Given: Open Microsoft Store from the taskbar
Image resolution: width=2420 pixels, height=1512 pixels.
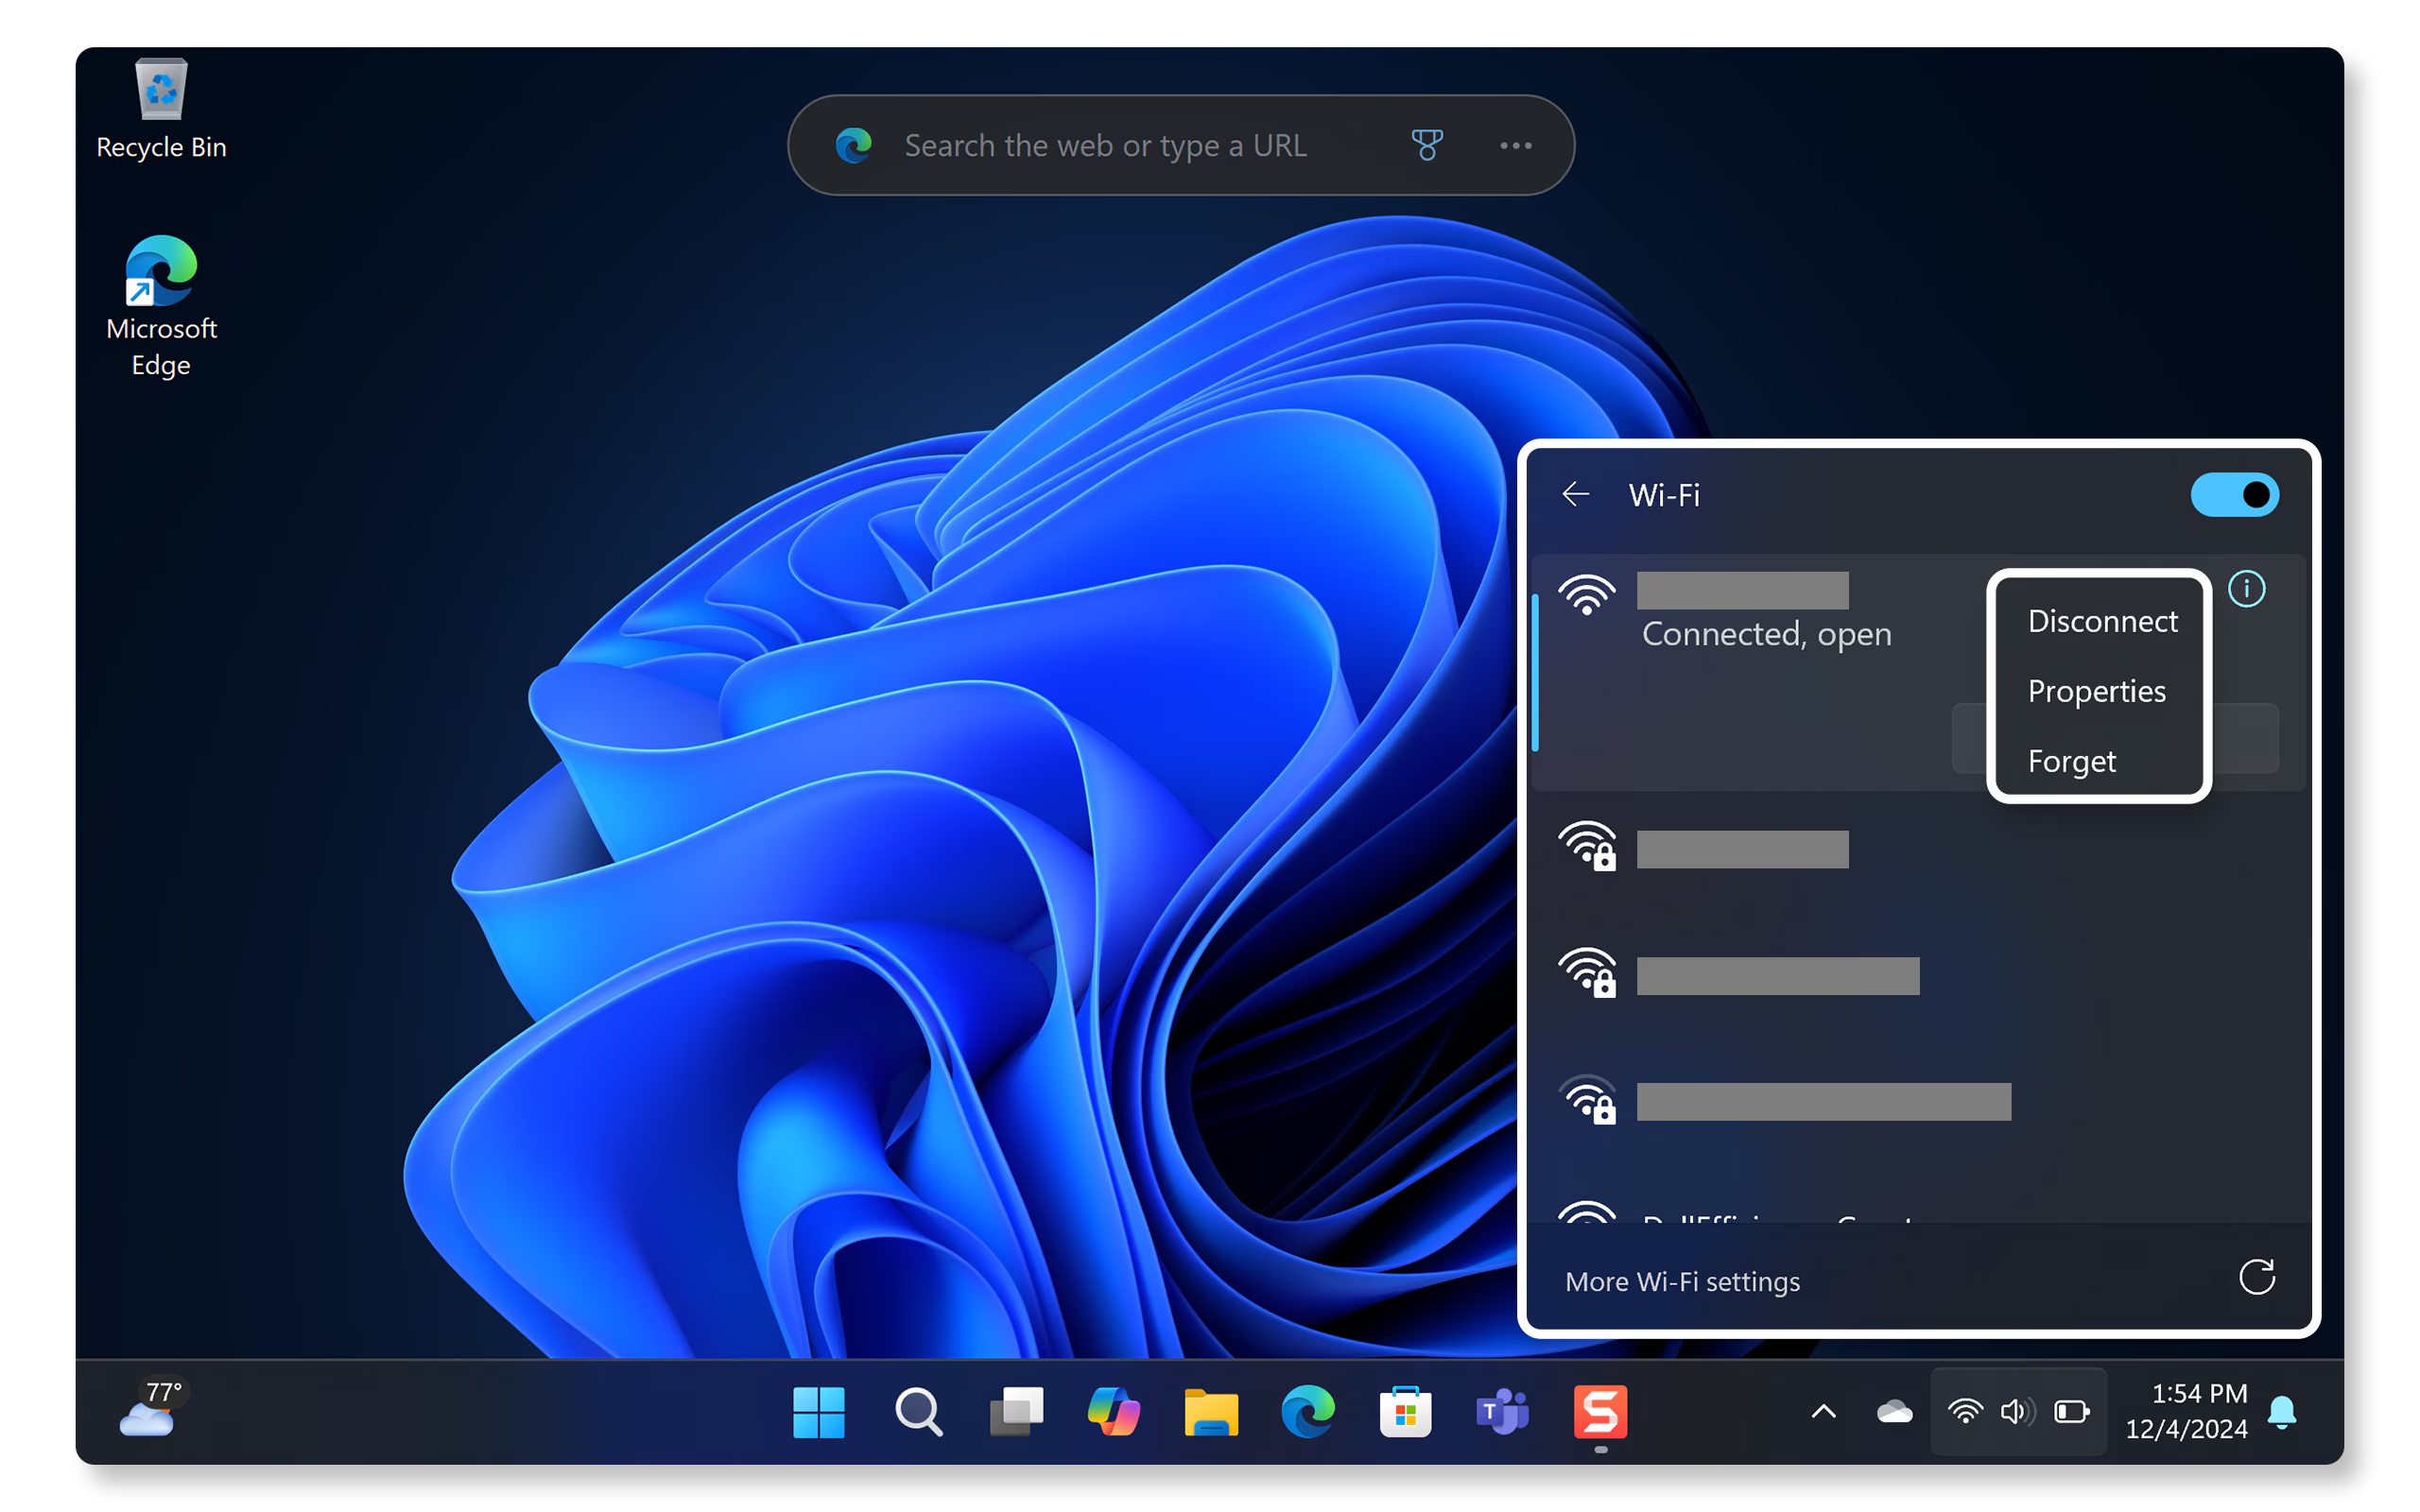Looking at the screenshot, I should tap(1405, 1412).
